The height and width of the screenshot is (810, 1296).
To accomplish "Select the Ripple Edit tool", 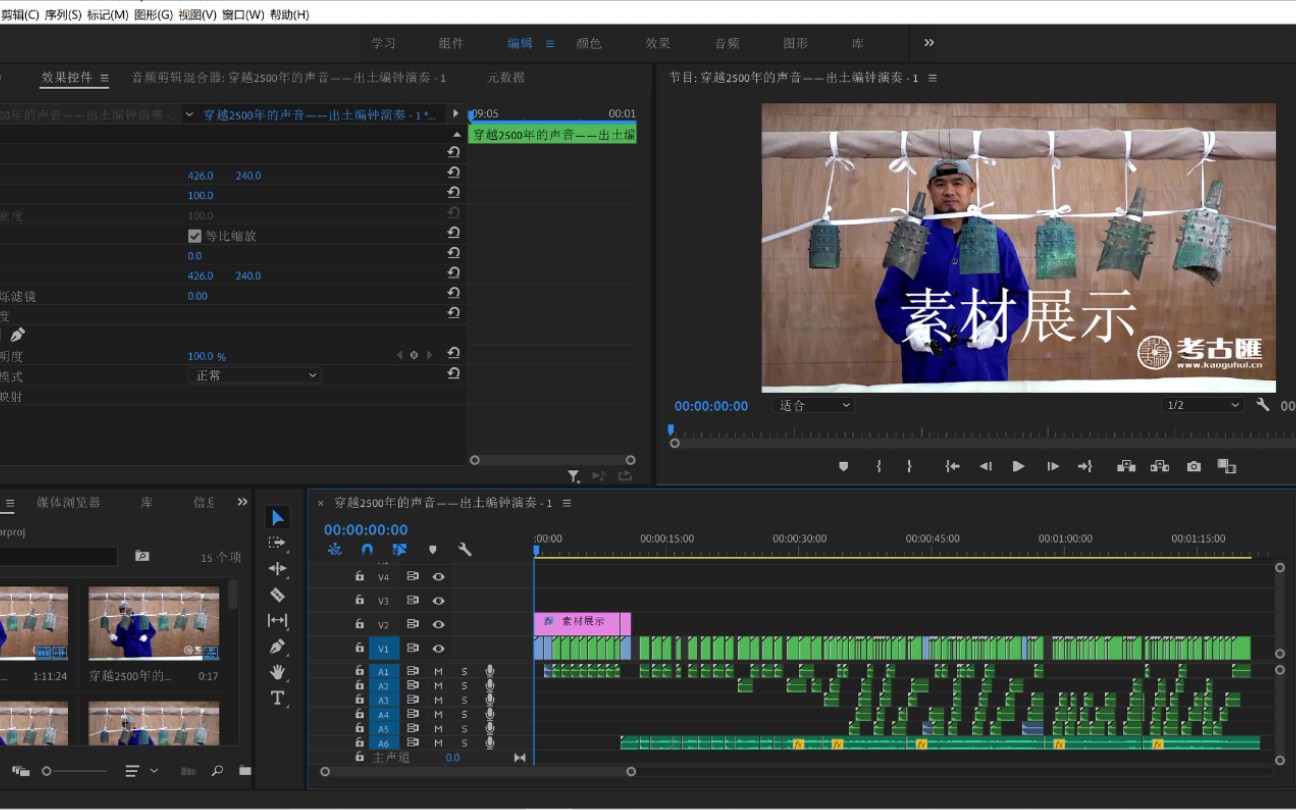I will tap(277, 568).
